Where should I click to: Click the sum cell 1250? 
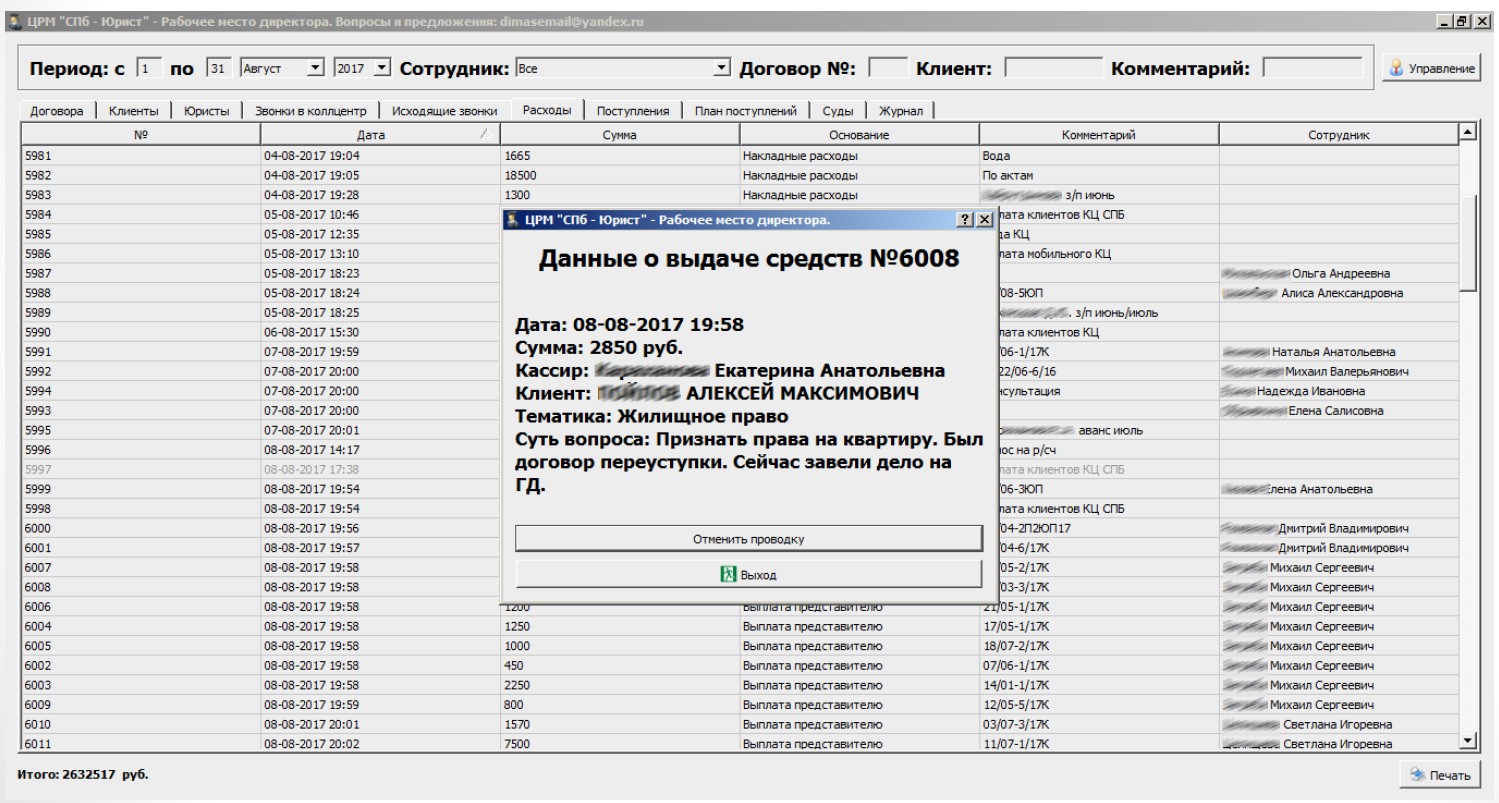pyautogui.click(x=620, y=625)
